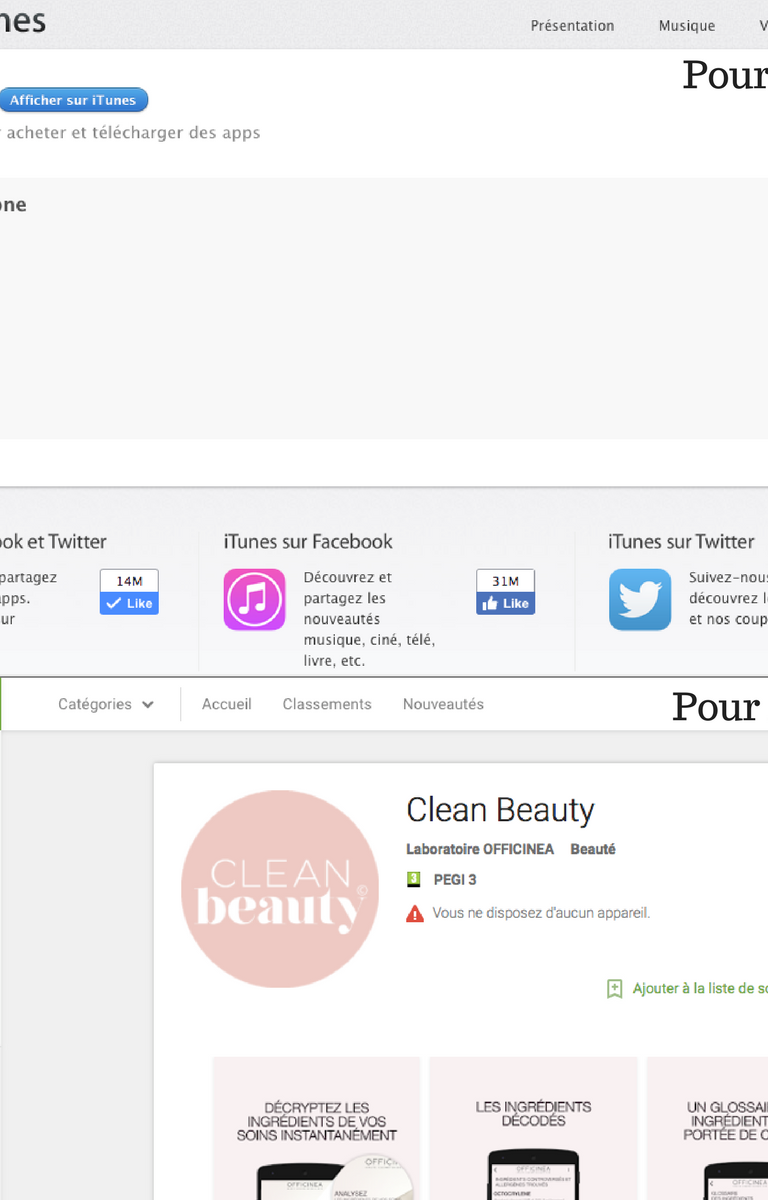The height and width of the screenshot is (1200, 768).
Task: Click the red warning triangle icon
Action: click(415, 914)
